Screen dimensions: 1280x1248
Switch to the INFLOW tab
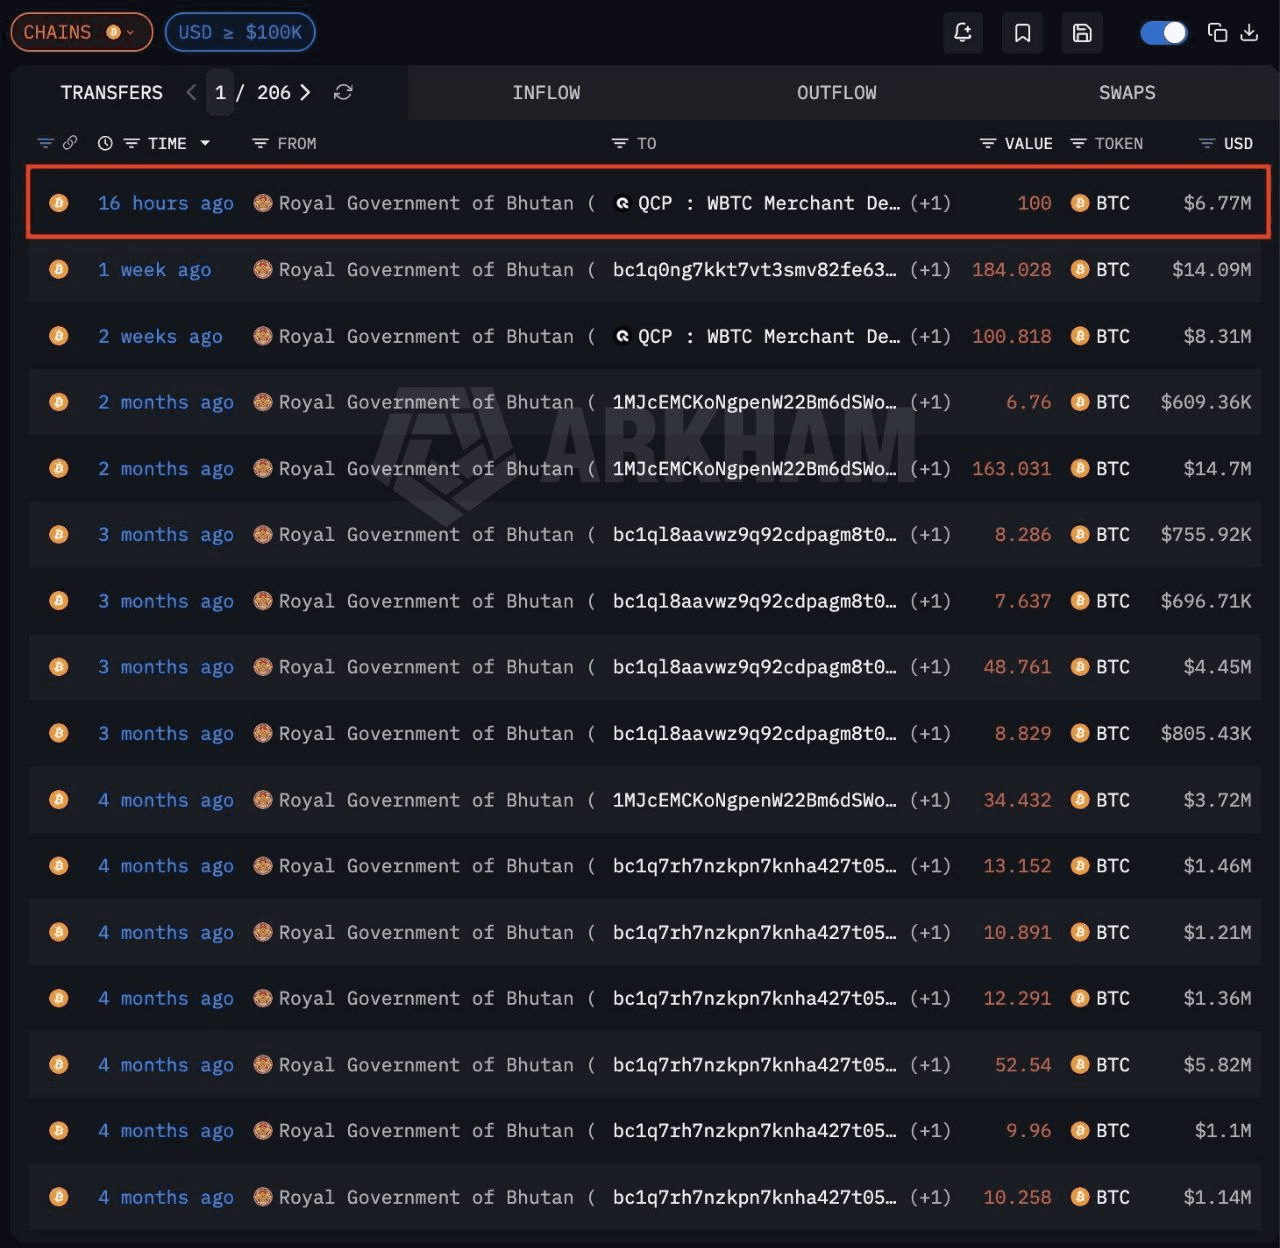[x=546, y=92]
